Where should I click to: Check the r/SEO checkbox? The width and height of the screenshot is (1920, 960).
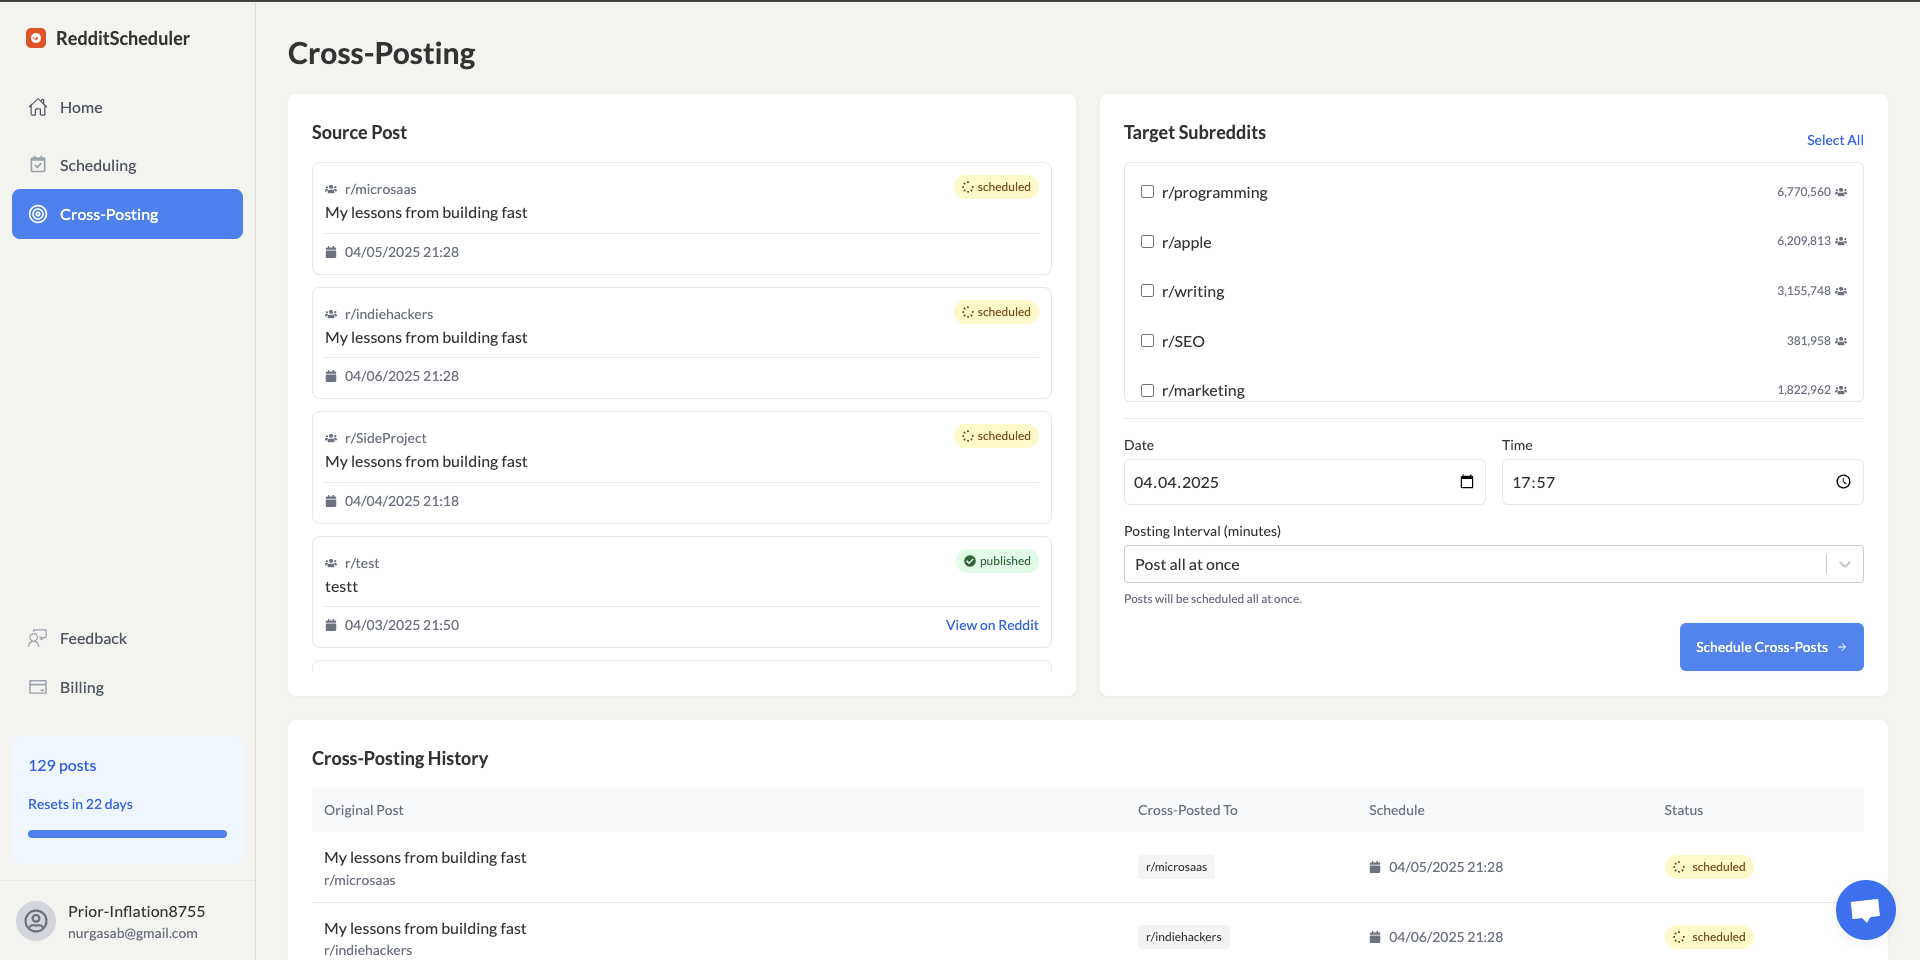pyautogui.click(x=1147, y=341)
